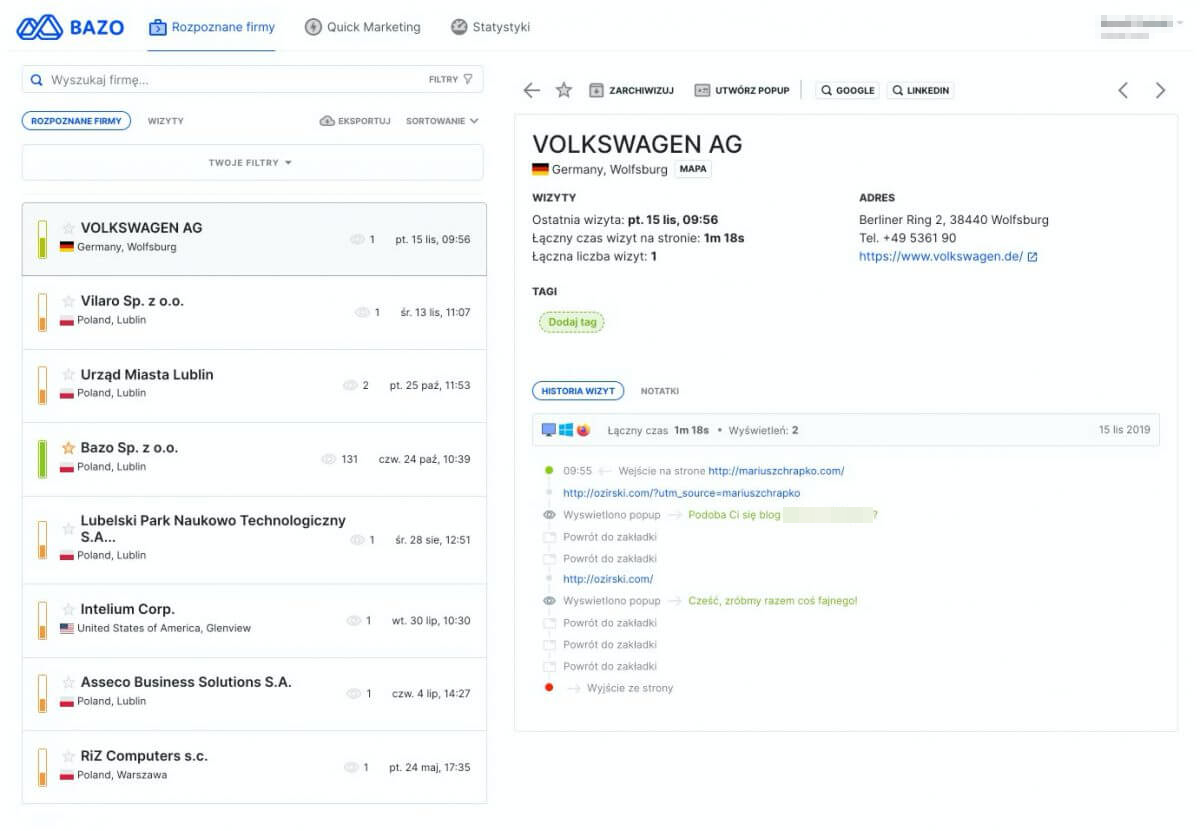Export list with EKSPORTUJ

pos(355,121)
